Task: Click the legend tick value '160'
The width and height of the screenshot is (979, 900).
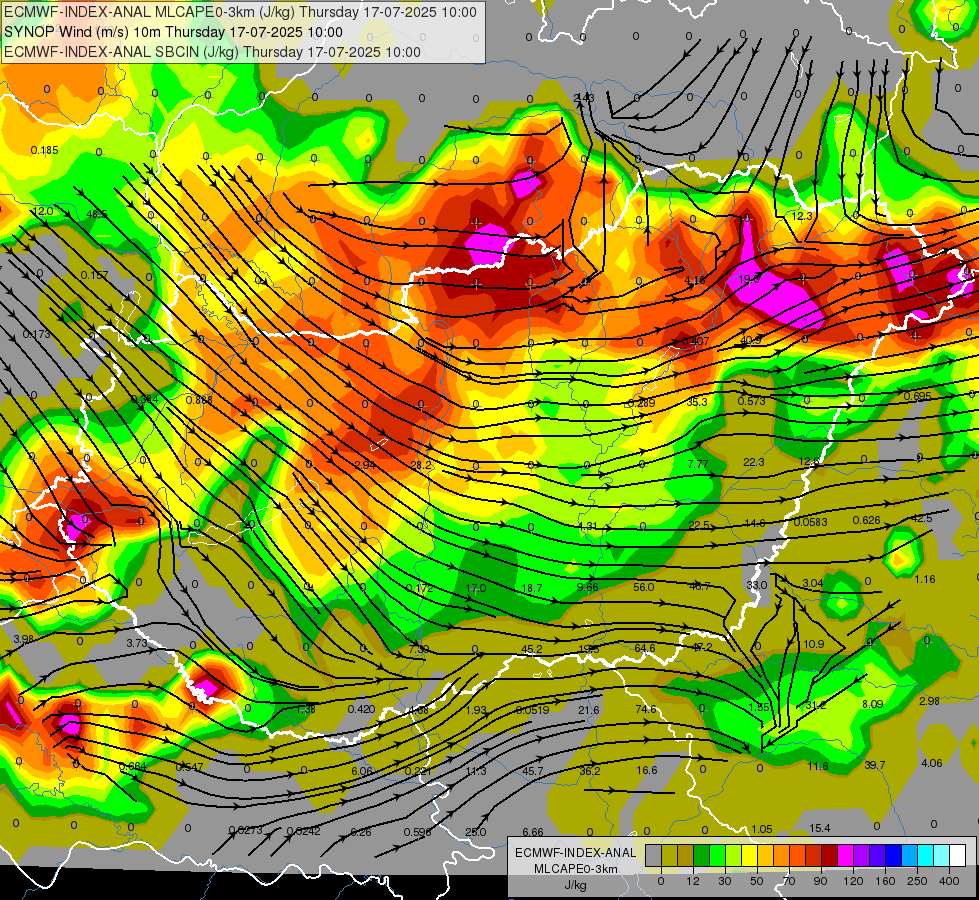Action: [x=885, y=881]
